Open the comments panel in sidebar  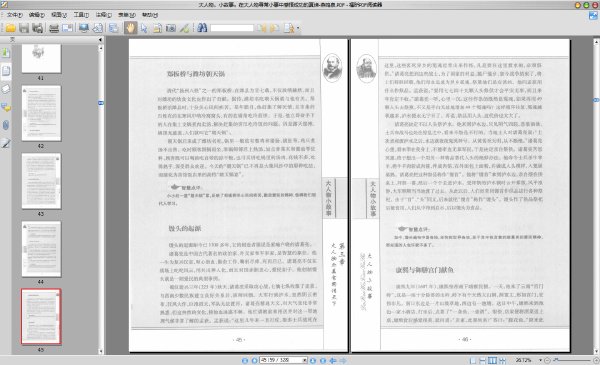[x=6, y=108]
